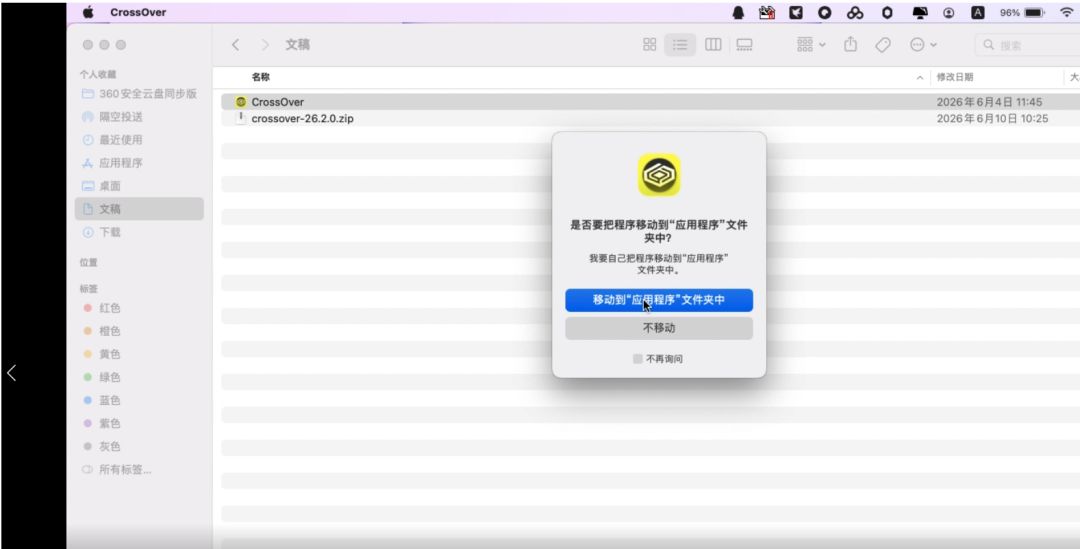
Task: Click the zip file icon
Action: pyautogui.click(x=240, y=118)
